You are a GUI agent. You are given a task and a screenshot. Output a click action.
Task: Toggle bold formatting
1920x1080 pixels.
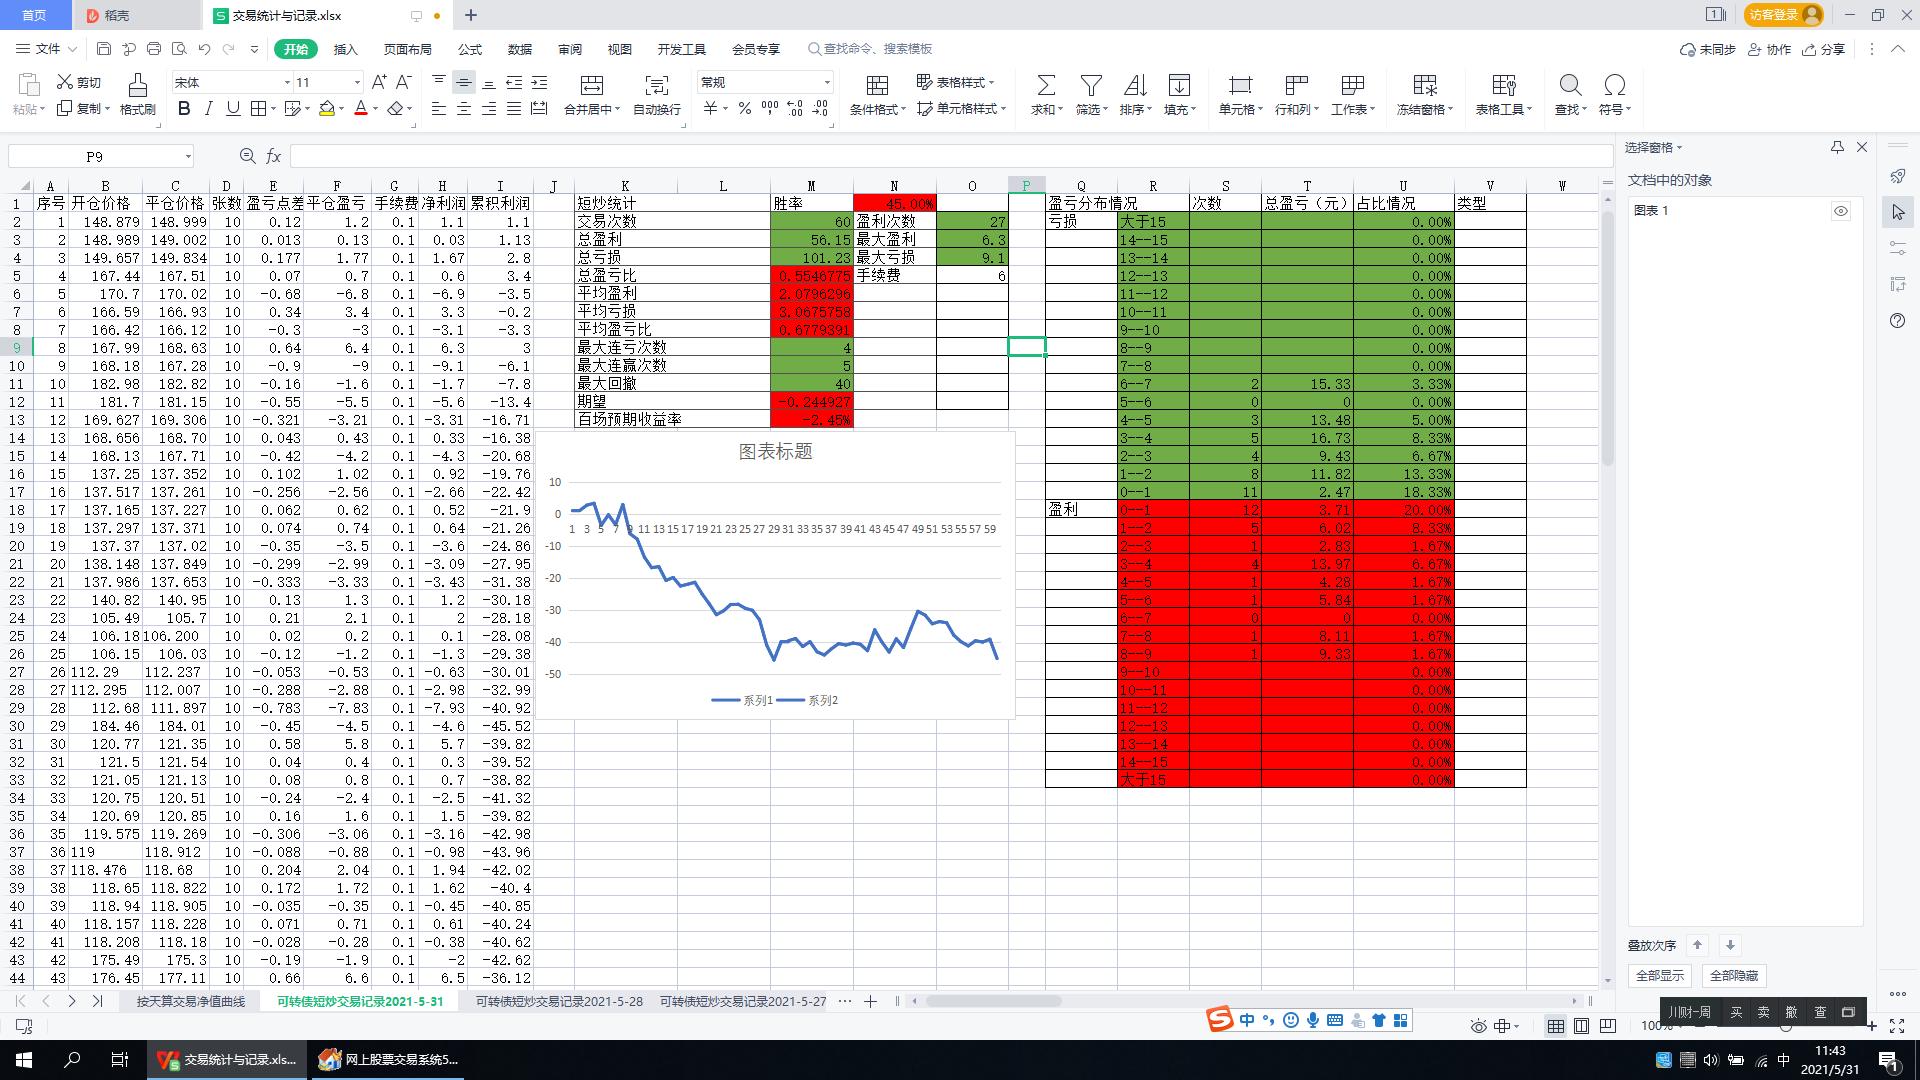184,109
